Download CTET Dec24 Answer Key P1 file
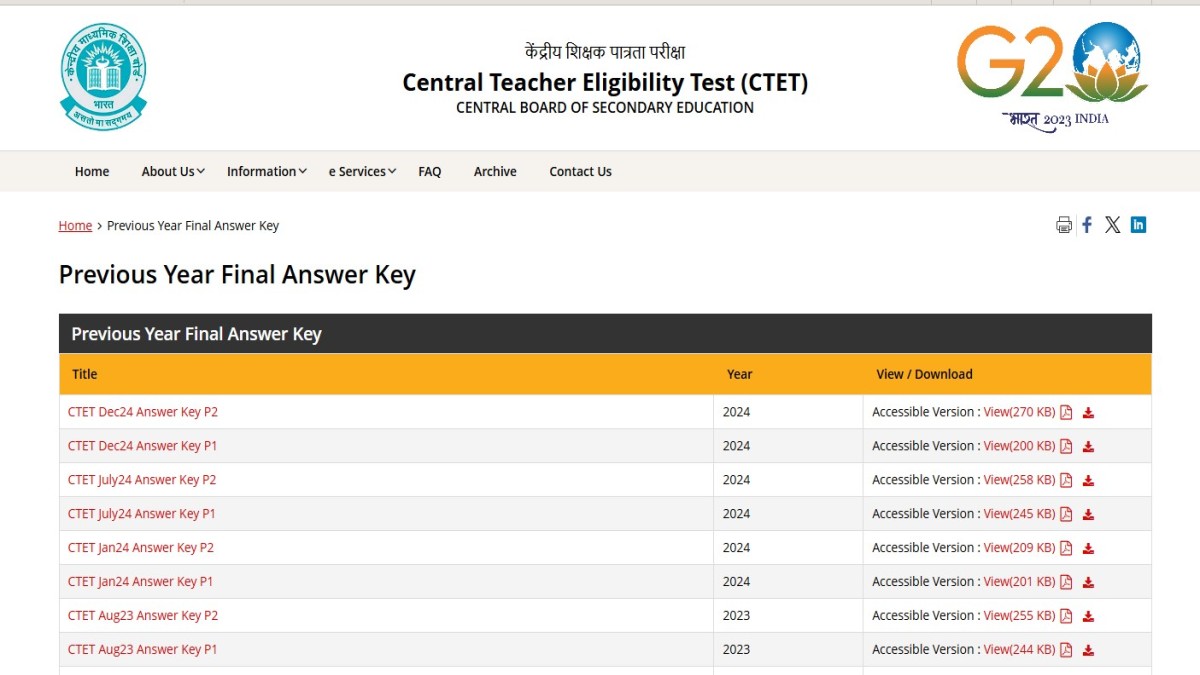Screen dimensions: 1200x675 tap(1088, 447)
